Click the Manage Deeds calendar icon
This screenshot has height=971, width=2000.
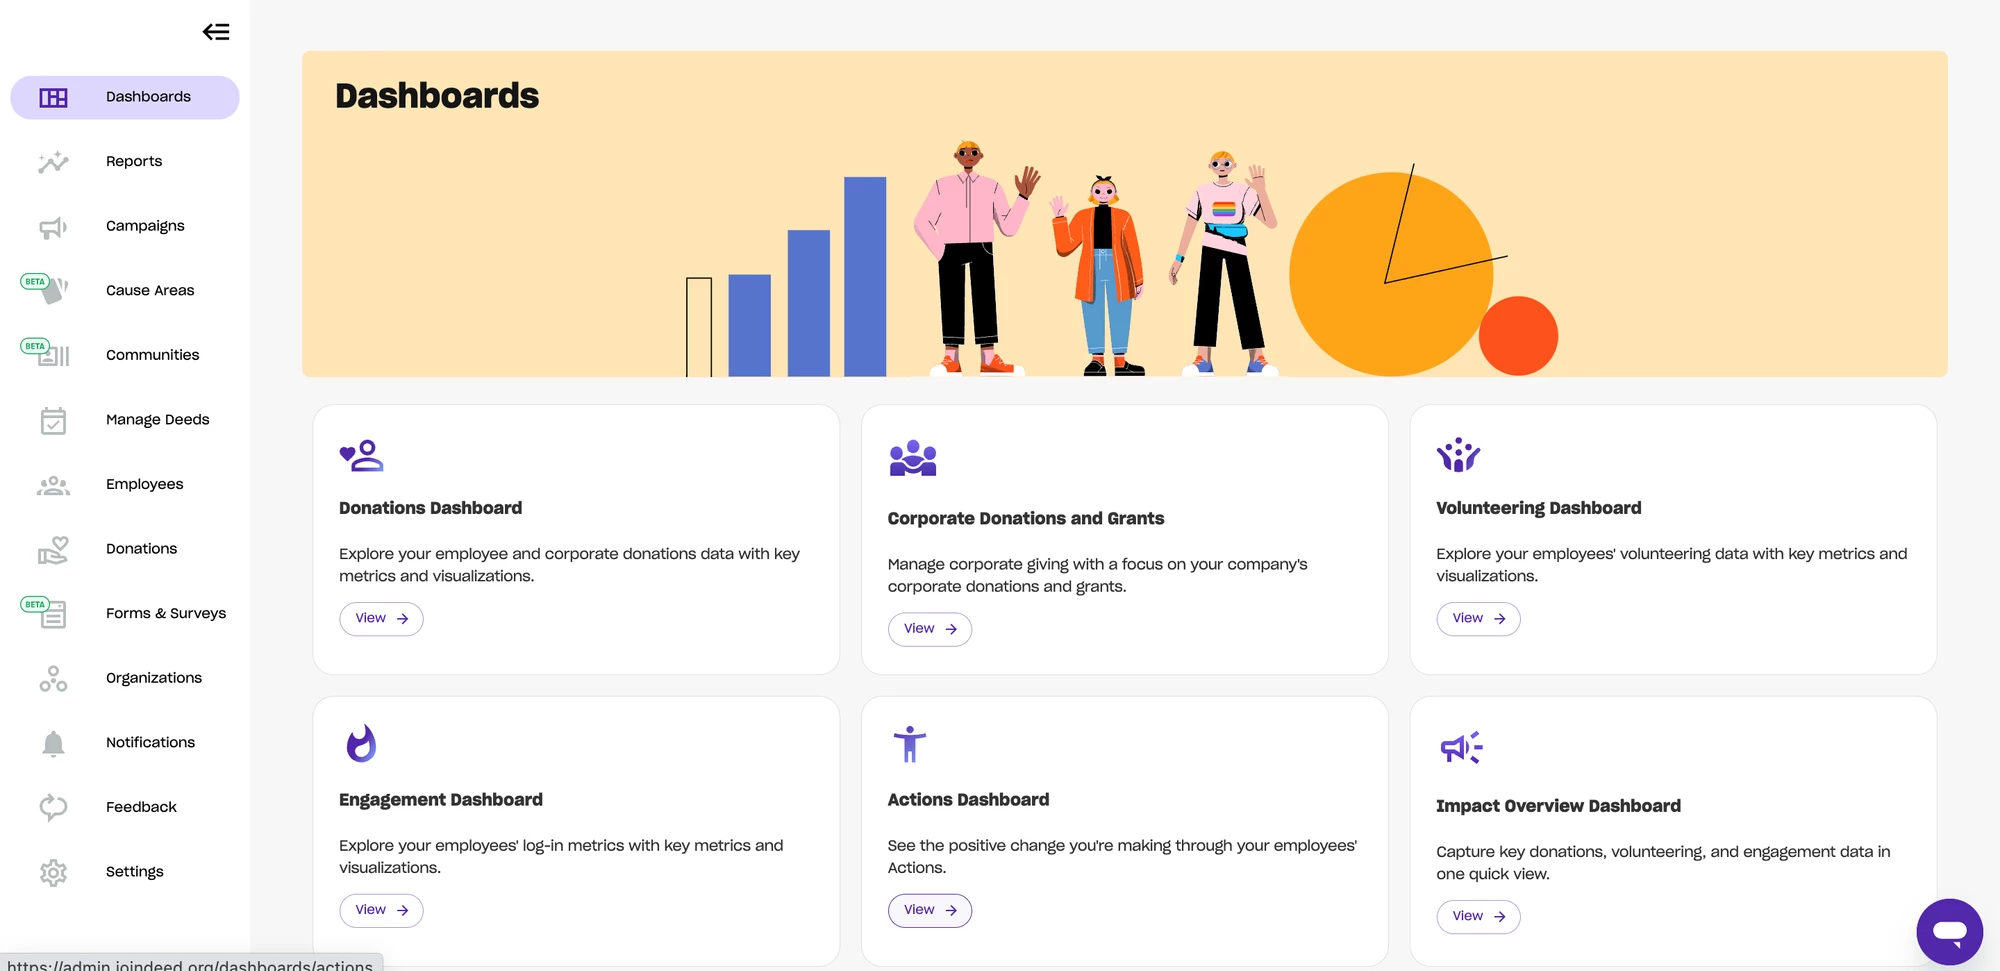53,420
